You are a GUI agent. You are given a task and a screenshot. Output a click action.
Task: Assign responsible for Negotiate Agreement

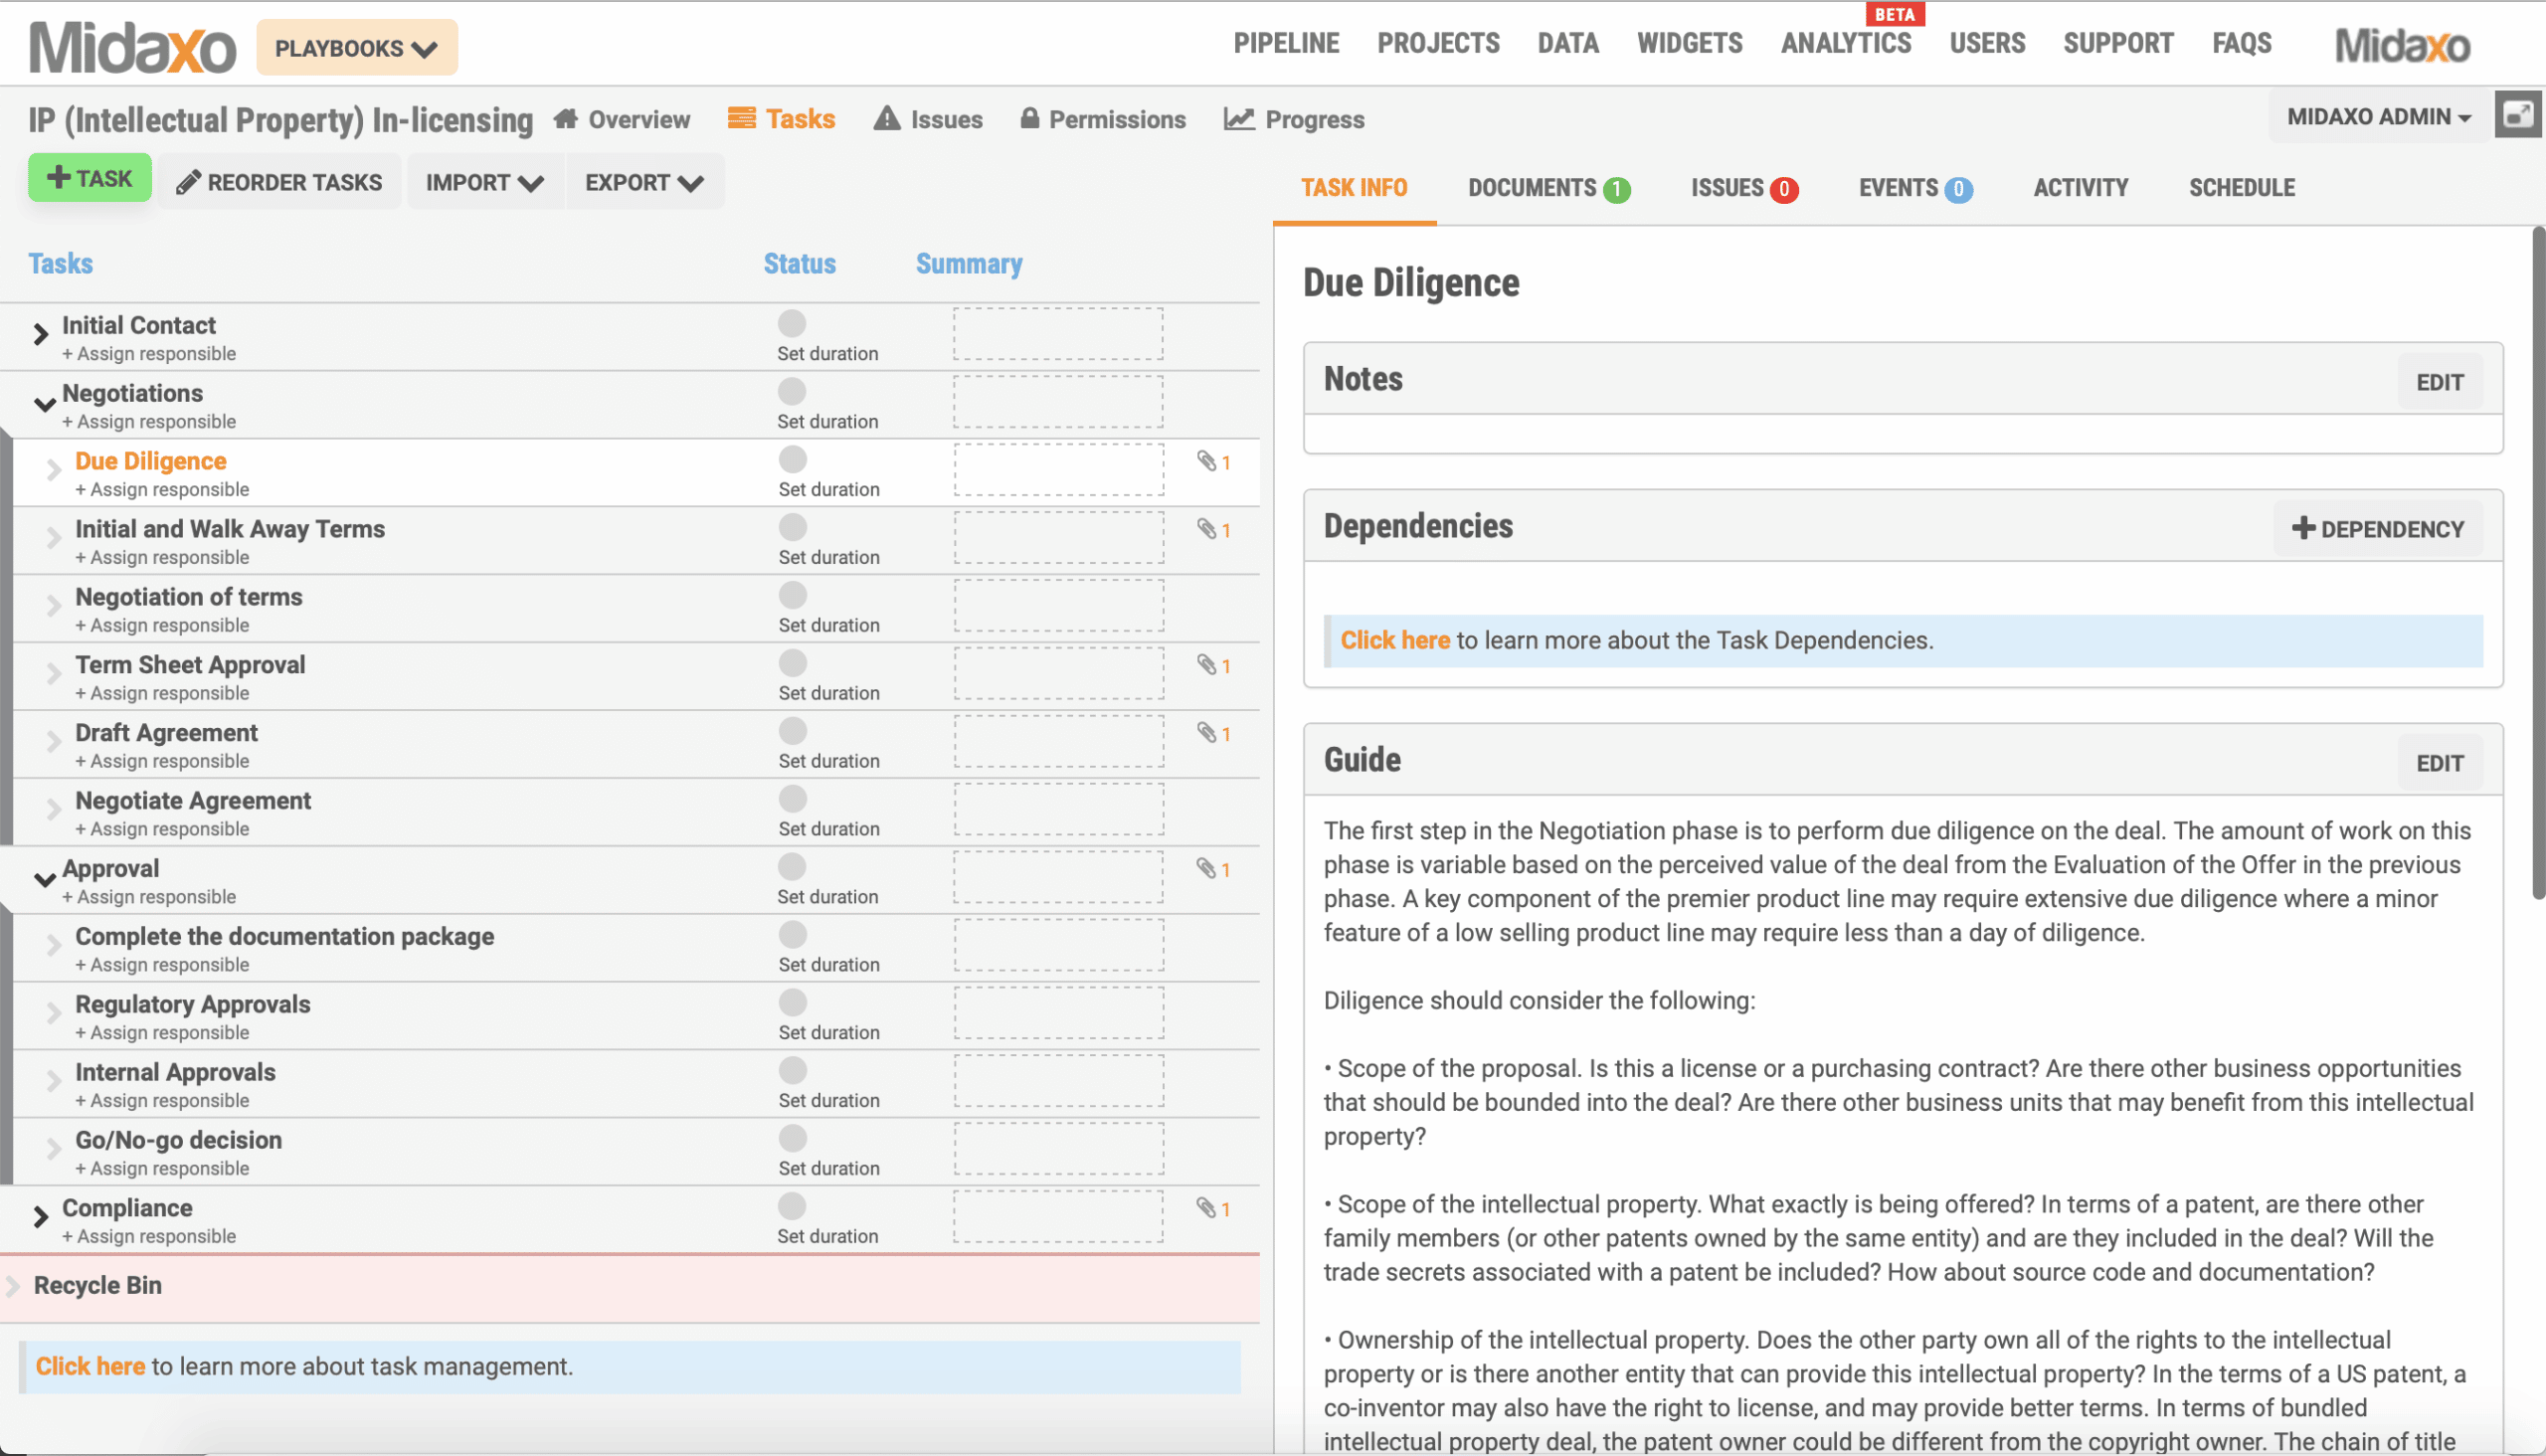162,829
